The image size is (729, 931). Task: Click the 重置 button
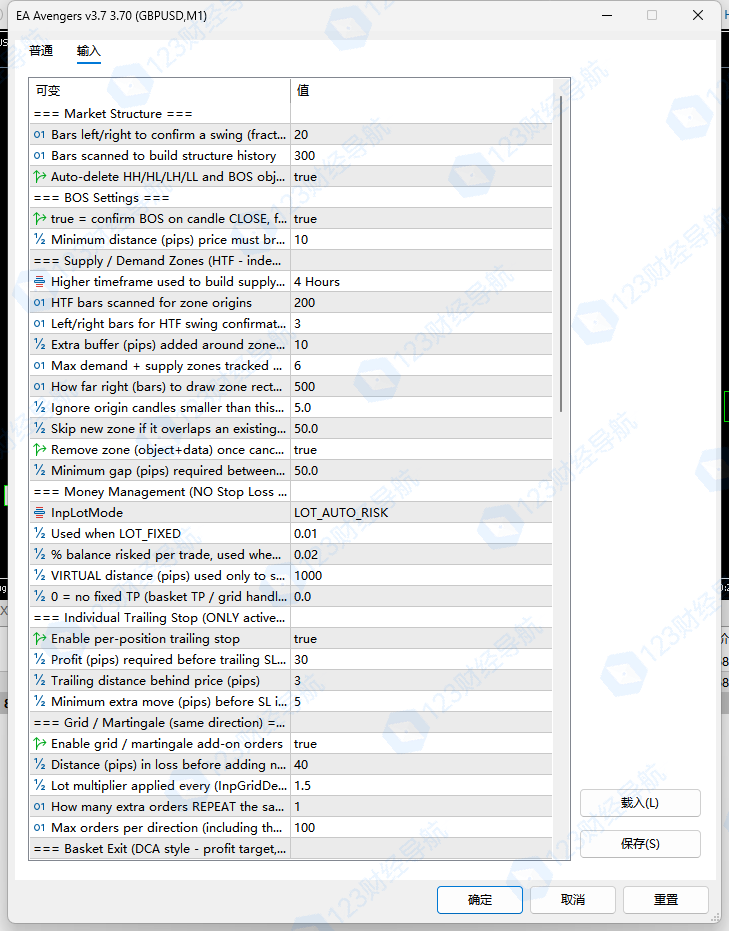pyautogui.click(x=665, y=900)
